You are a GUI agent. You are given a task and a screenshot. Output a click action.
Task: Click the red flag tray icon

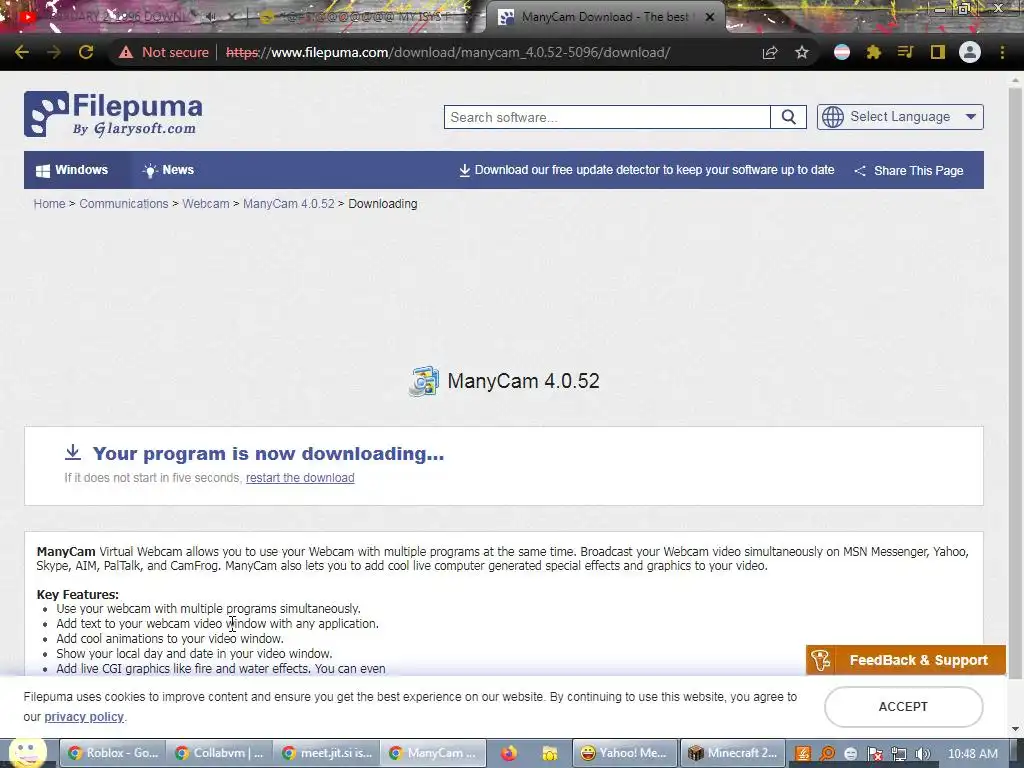pos(875,754)
